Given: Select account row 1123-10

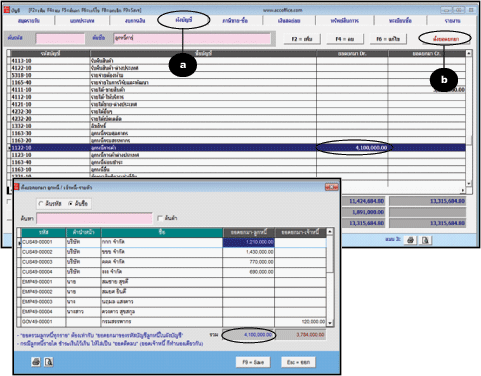Looking at the screenshot, I should [238, 155].
